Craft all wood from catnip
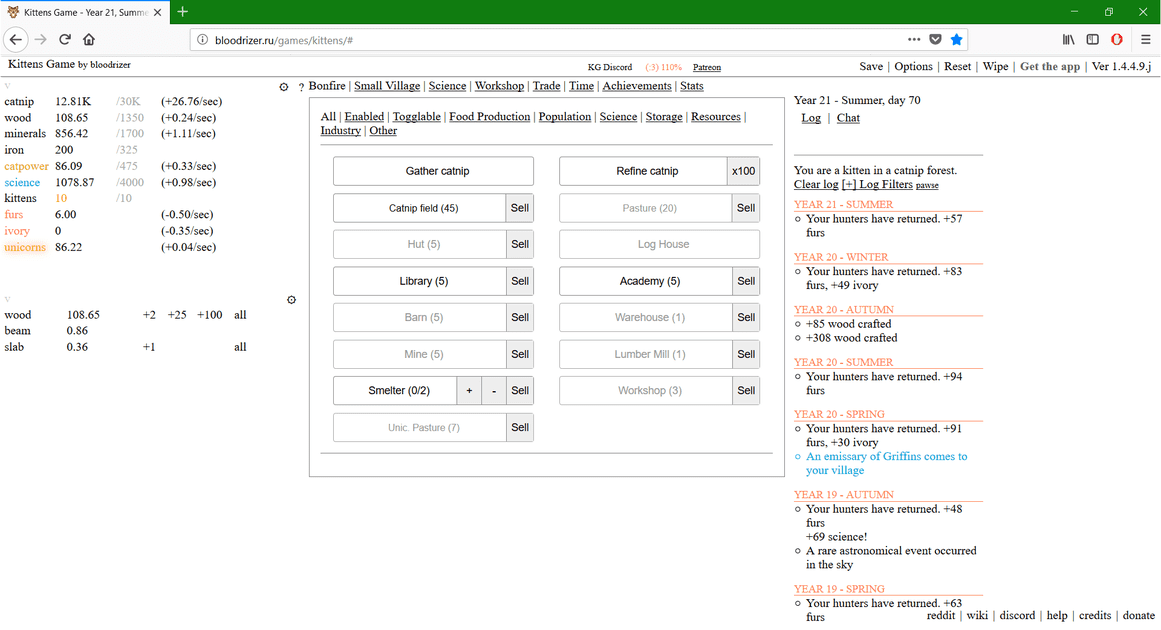Image resolution: width=1161 pixels, height=630 pixels. (x=240, y=315)
